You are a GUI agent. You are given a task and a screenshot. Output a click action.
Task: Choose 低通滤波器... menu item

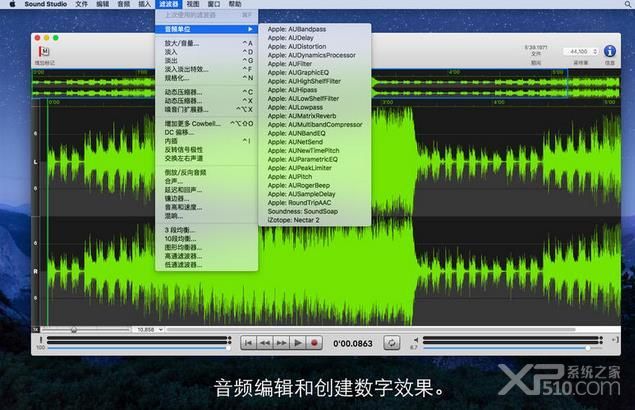click(x=207, y=265)
